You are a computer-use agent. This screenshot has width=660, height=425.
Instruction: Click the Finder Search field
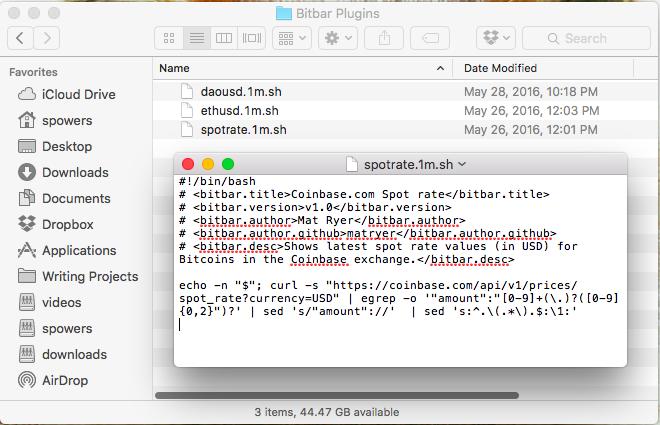(x=586, y=38)
